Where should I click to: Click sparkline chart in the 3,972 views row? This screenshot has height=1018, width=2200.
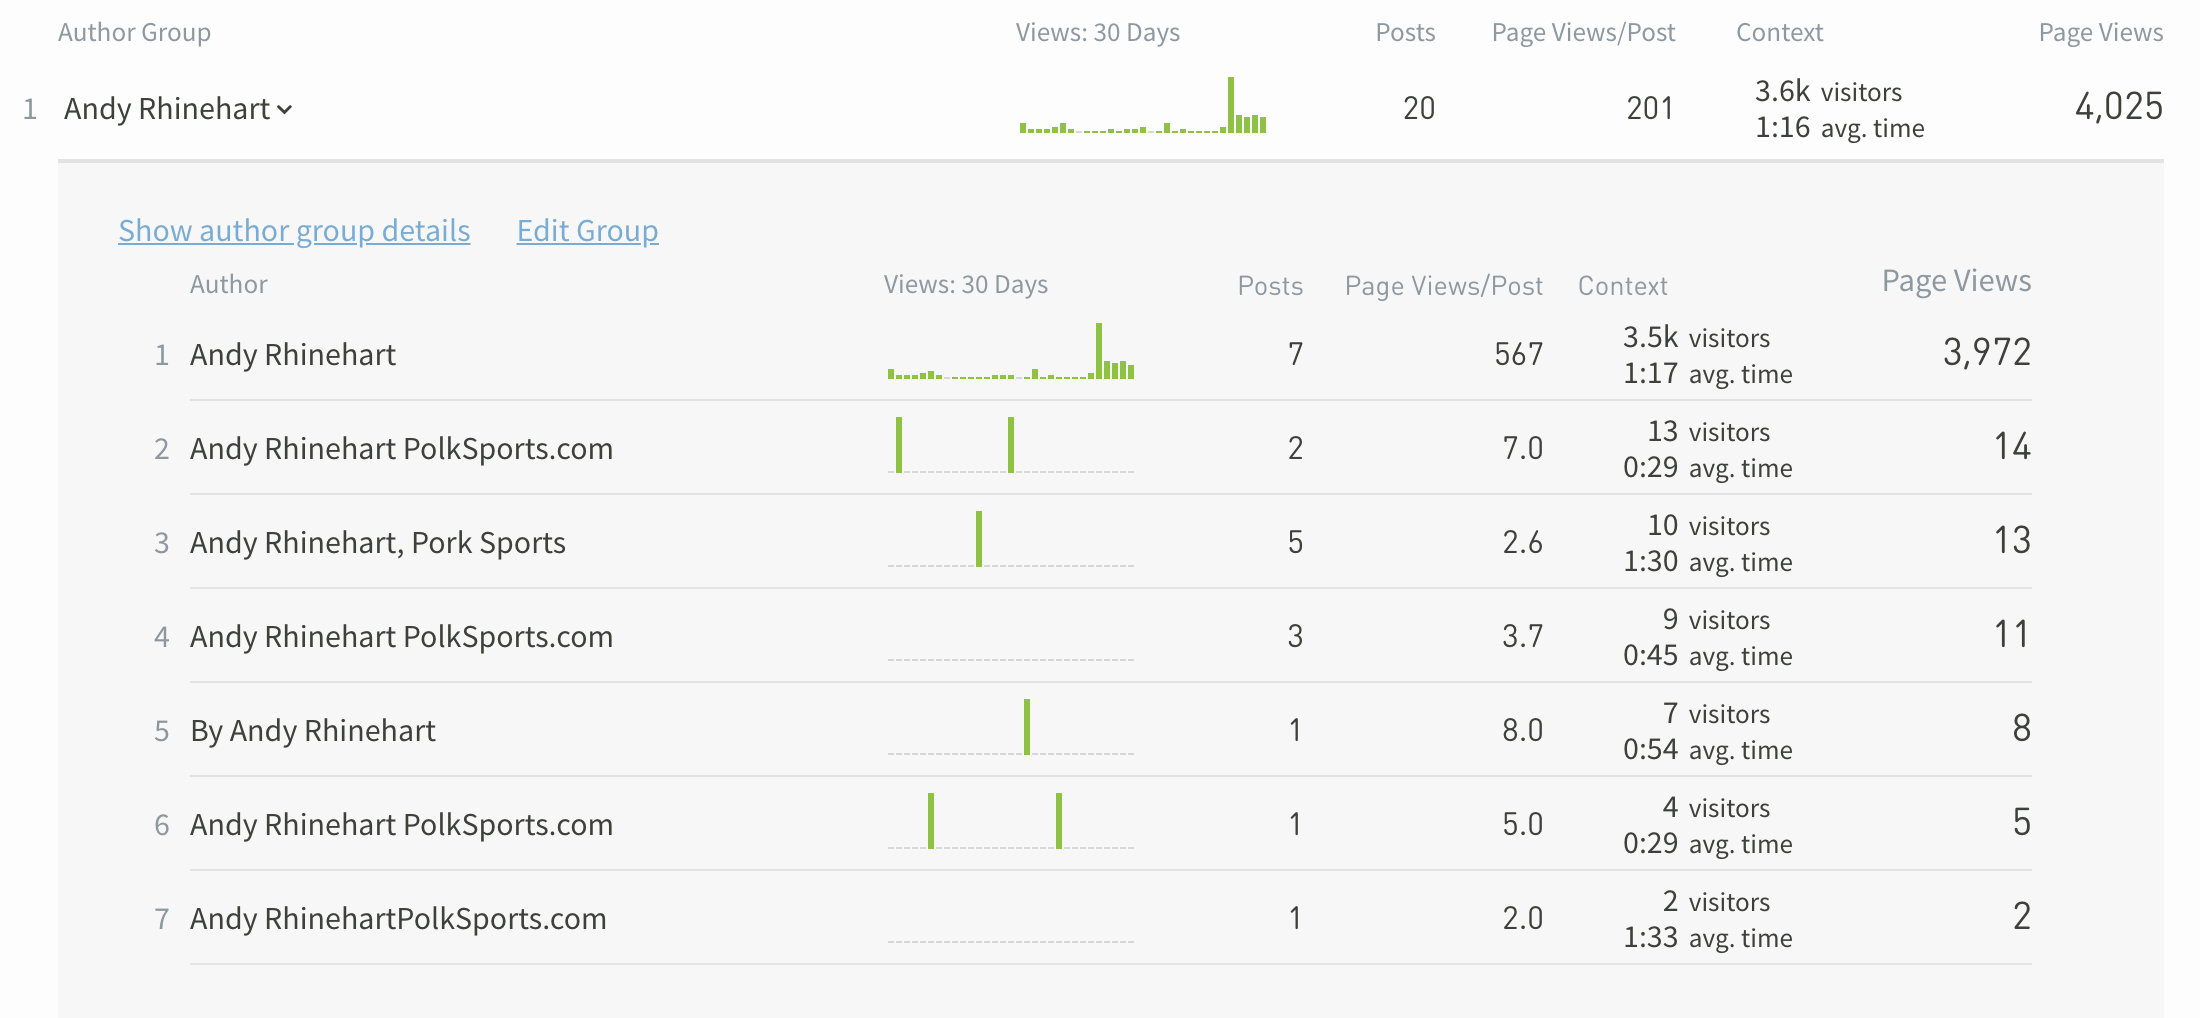click(1011, 351)
